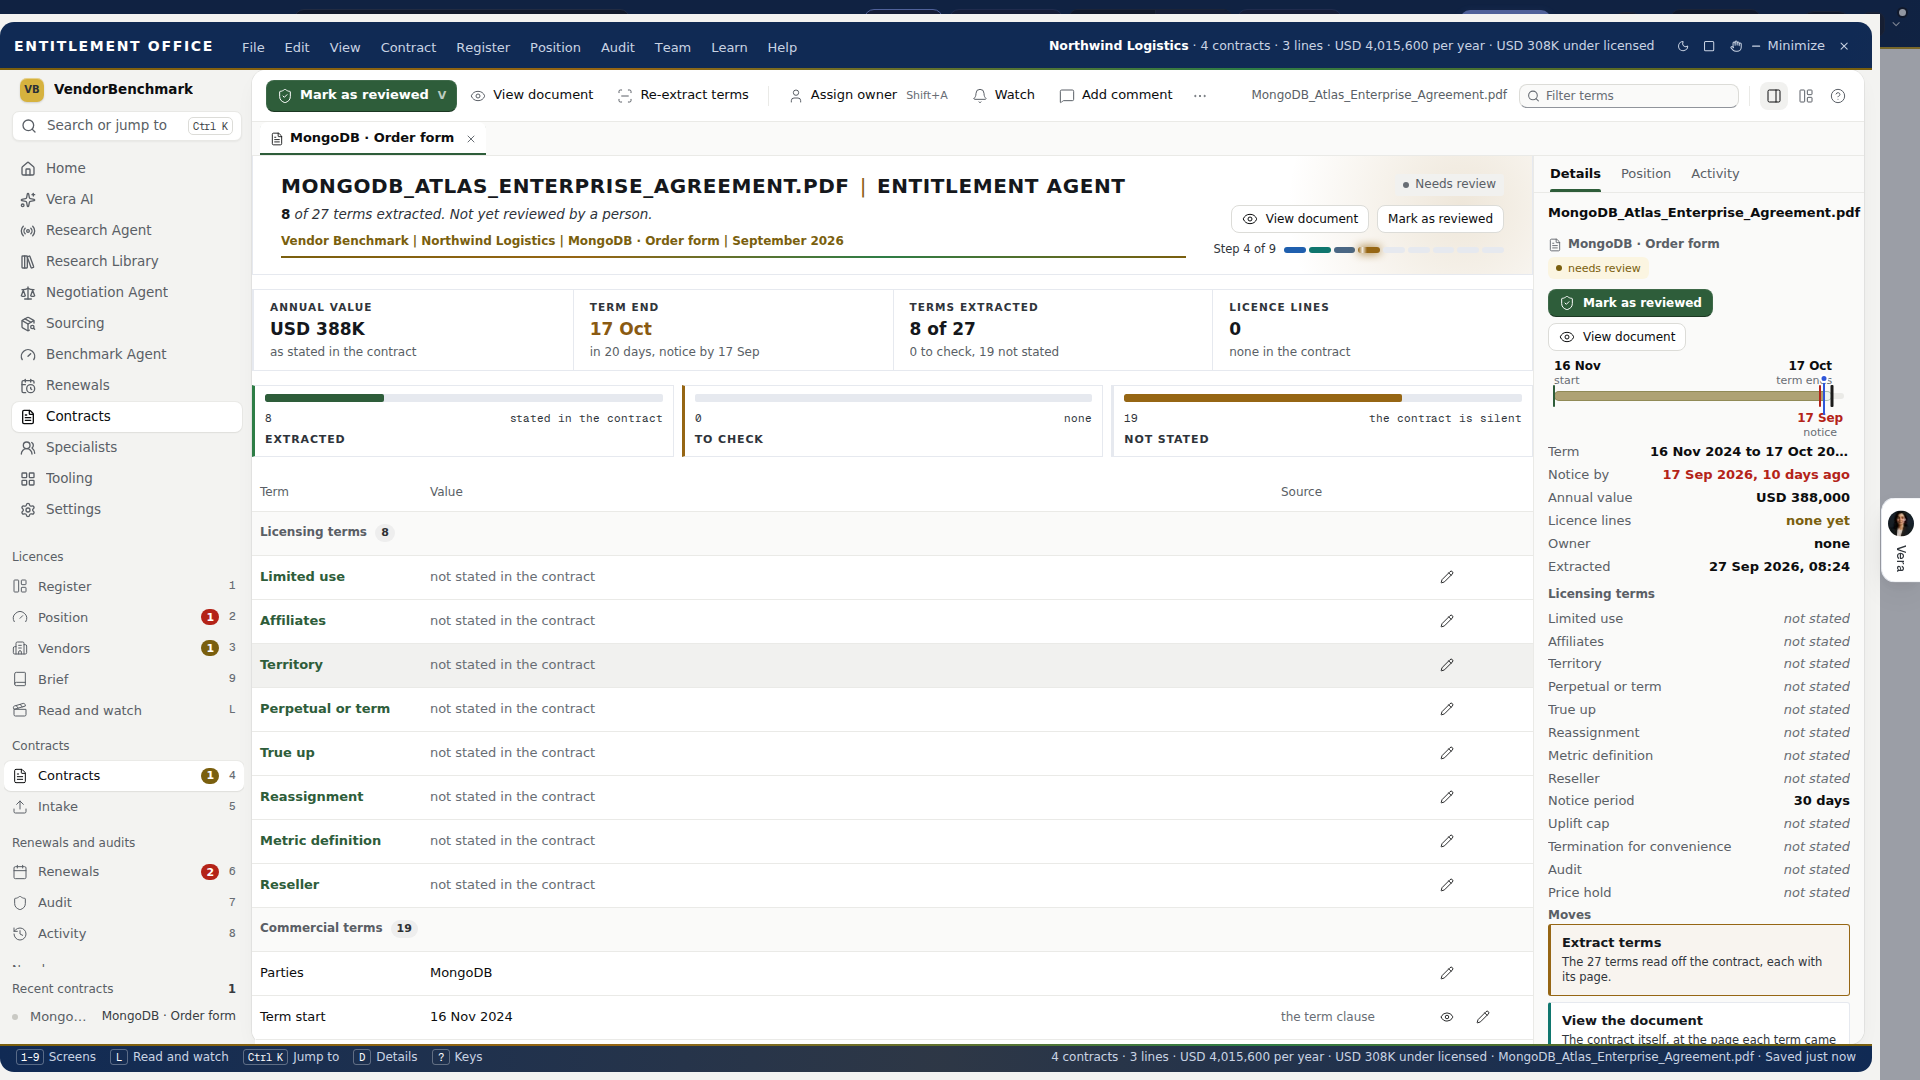This screenshot has width=1920, height=1080.
Task: Toggle the side panel layout icon
Action: (x=1774, y=96)
